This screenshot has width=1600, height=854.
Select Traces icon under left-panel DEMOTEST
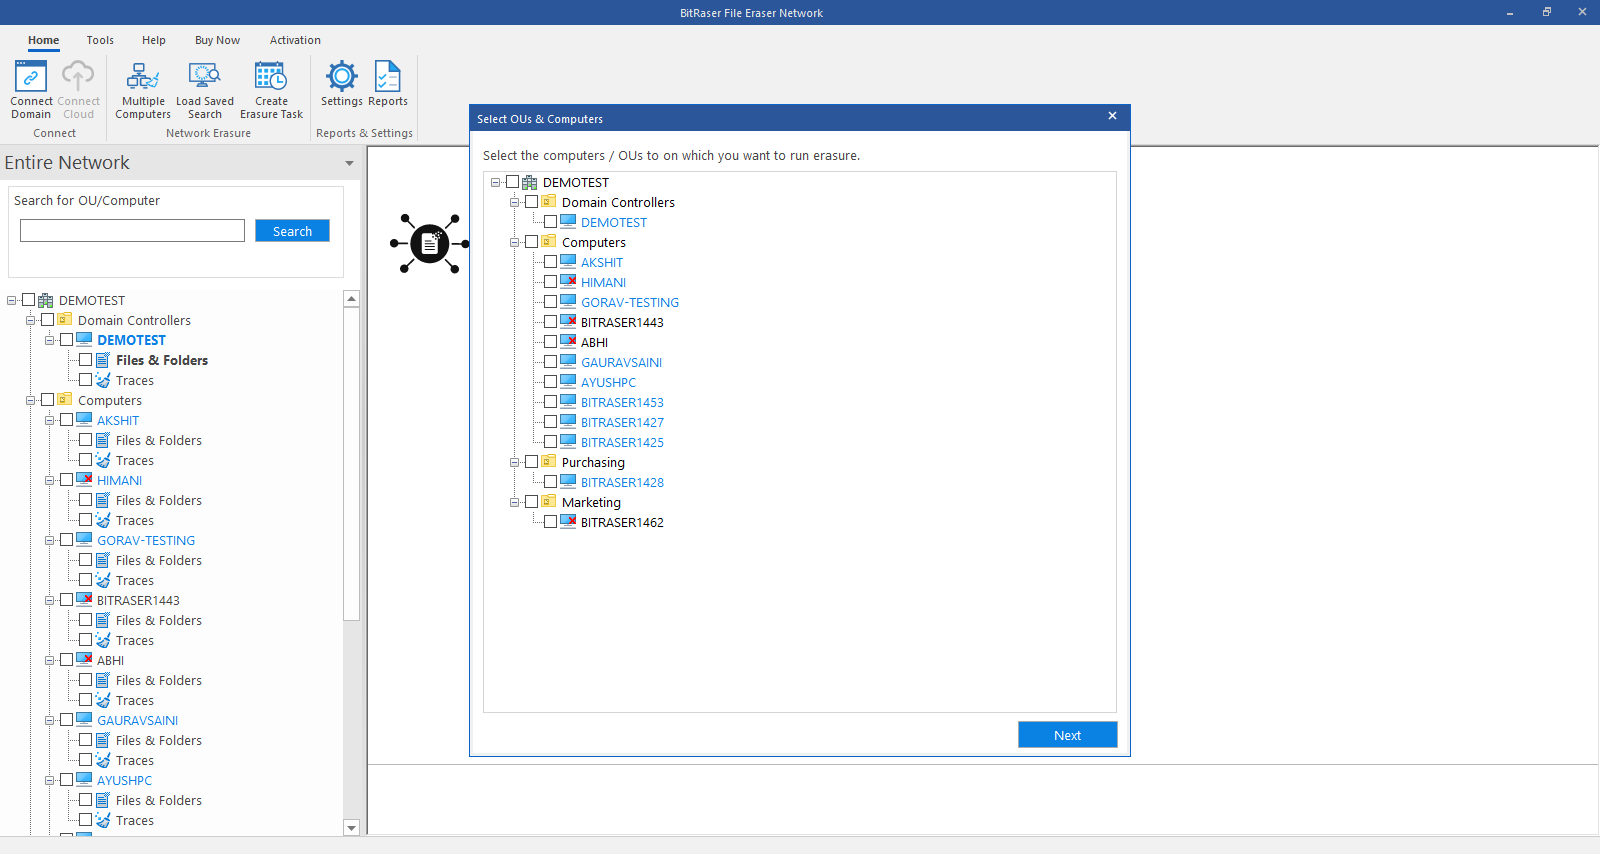103,380
